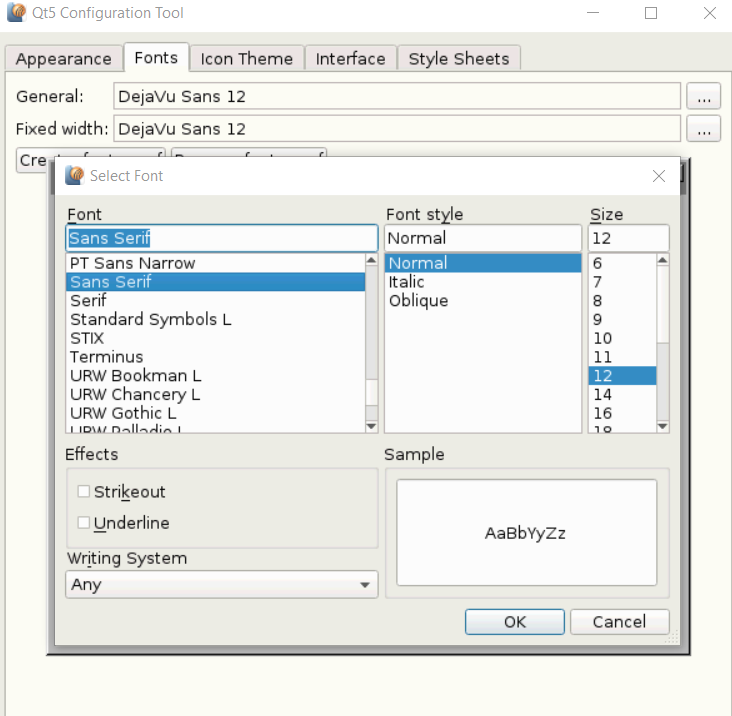Pick size 14 from the Size list
The height and width of the screenshot is (716, 732).
[x=602, y=395]
